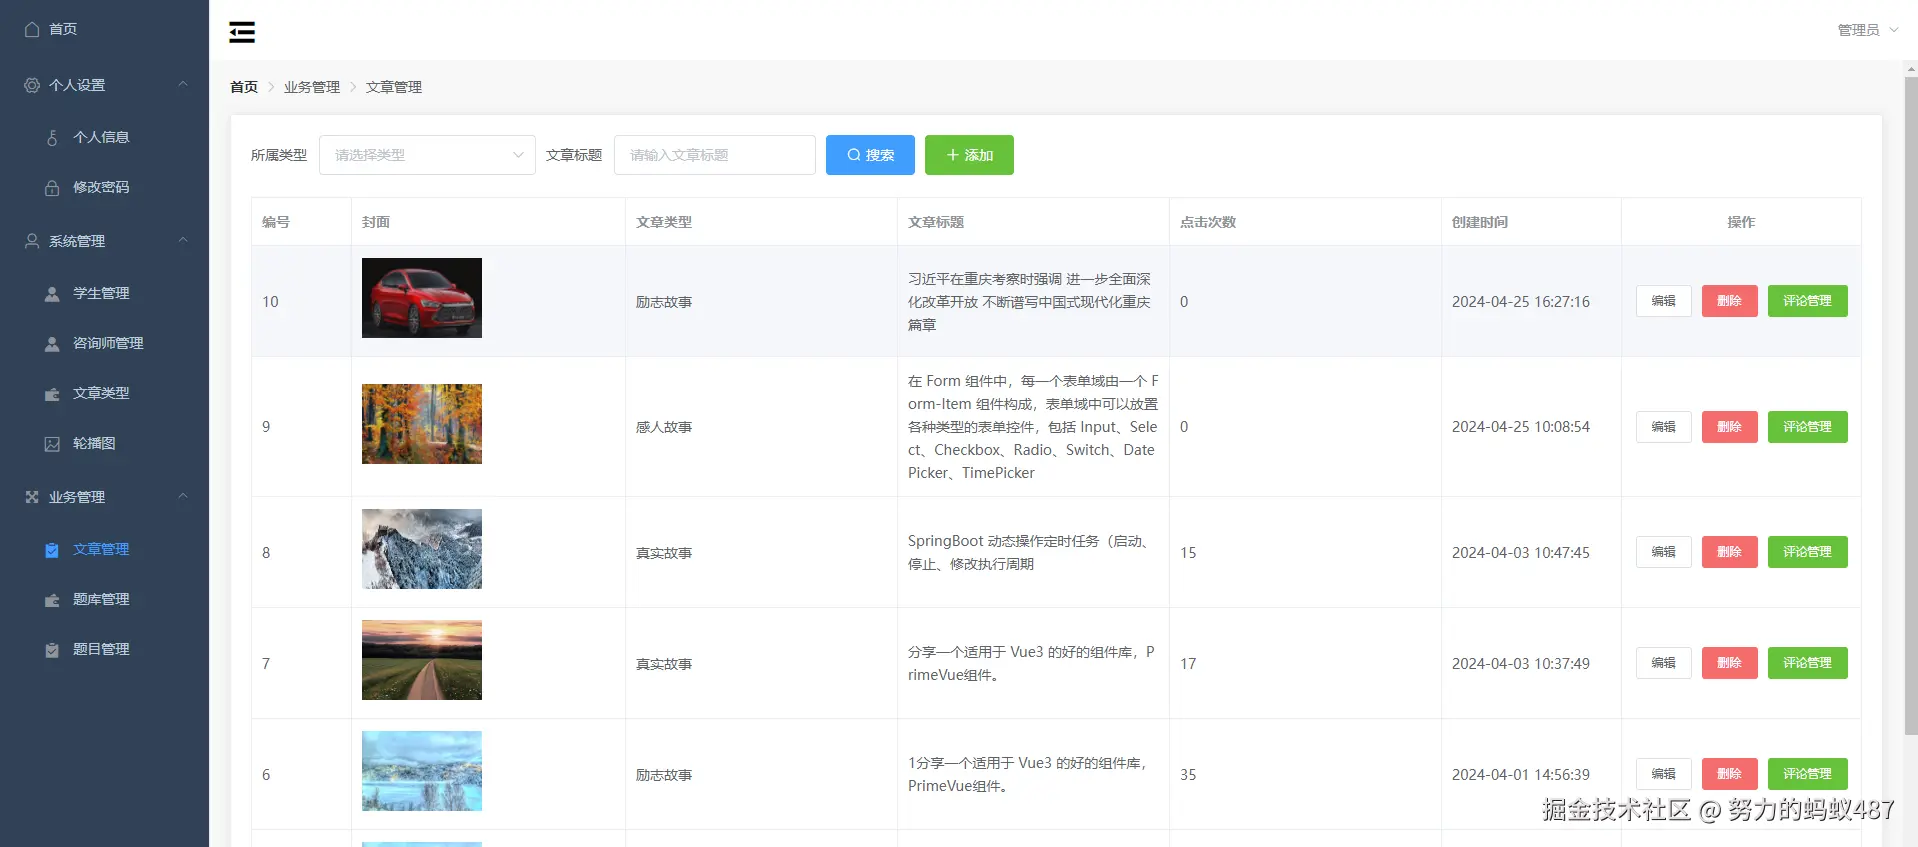1918x847 pixels.
Task: Open the 所属类型 type select dropdown
Action: [427, 155]
